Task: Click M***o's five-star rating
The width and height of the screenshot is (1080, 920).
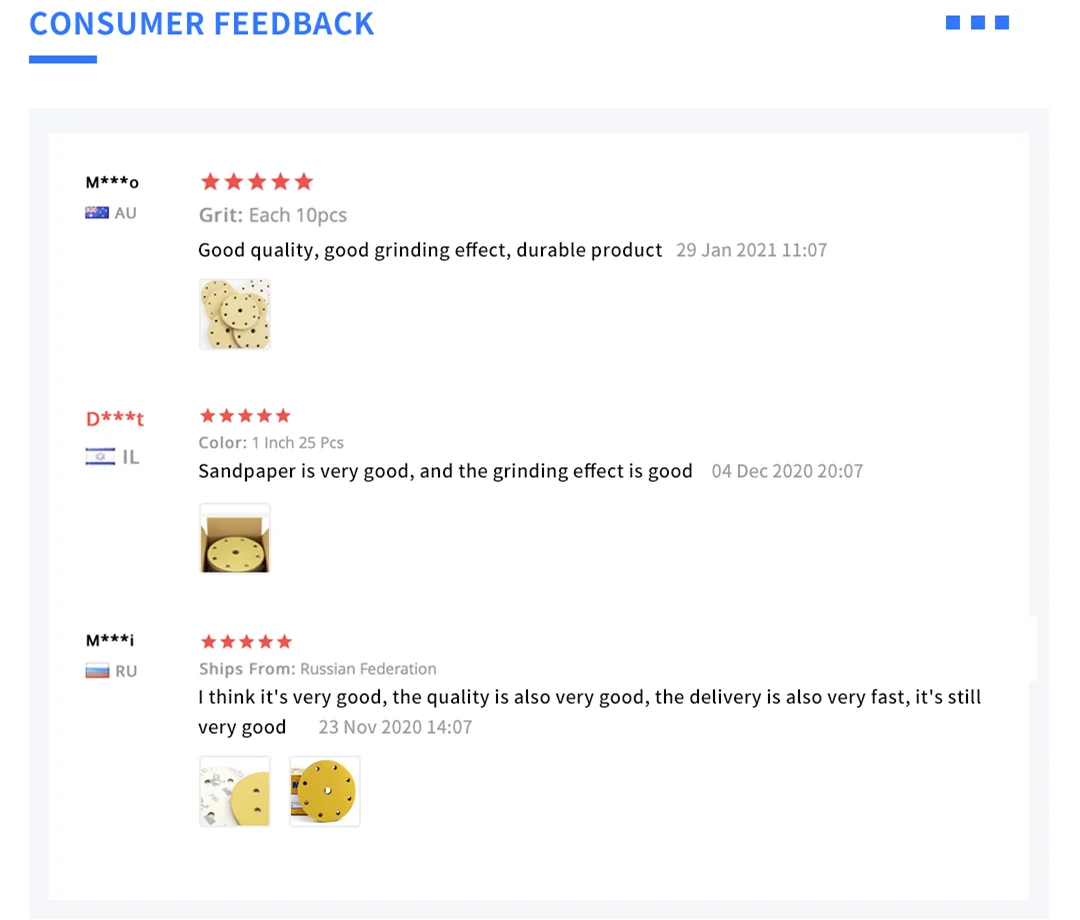Action: click(257, 181)
